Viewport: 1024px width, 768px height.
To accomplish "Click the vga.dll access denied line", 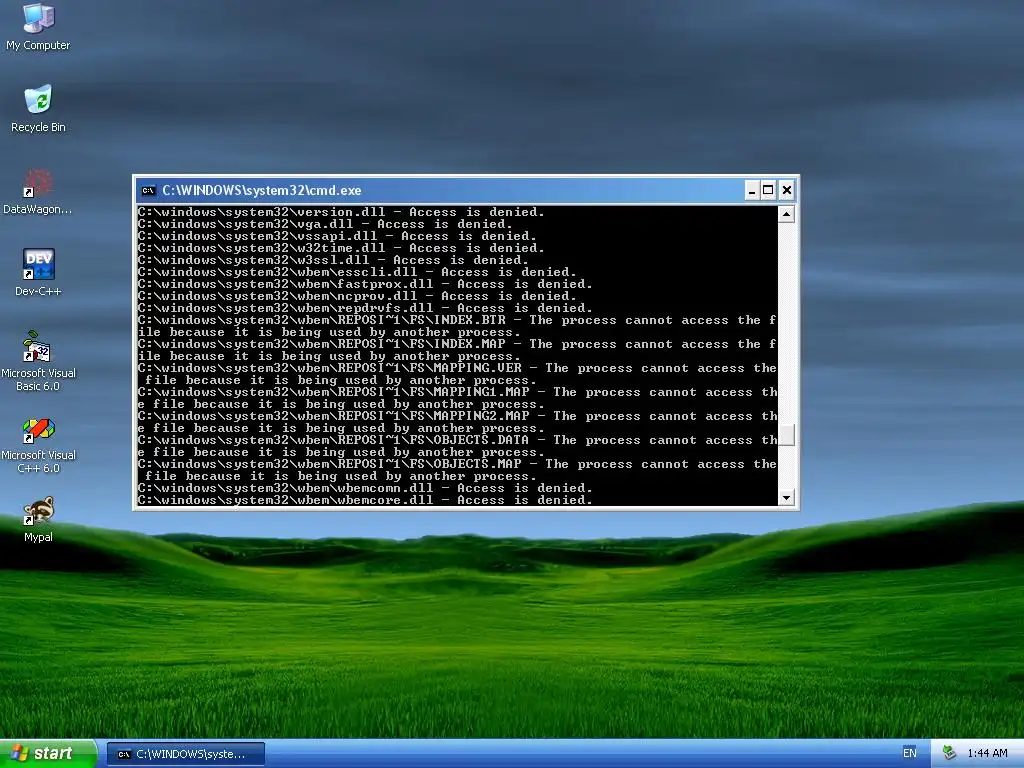I will click(x=325, y=224).
